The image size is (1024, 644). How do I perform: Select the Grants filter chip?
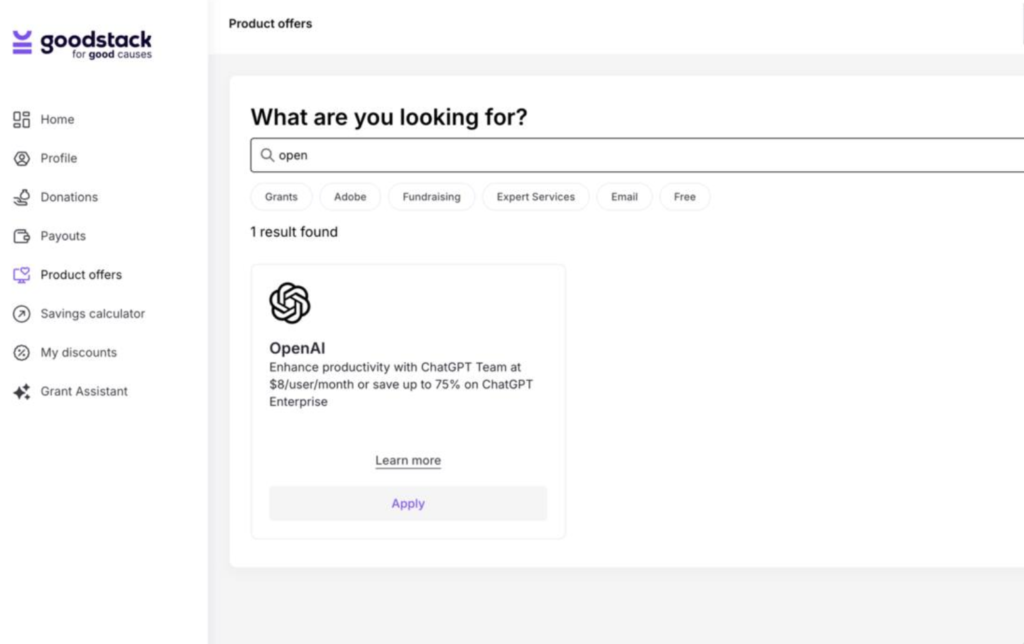(x=281, y=197)
